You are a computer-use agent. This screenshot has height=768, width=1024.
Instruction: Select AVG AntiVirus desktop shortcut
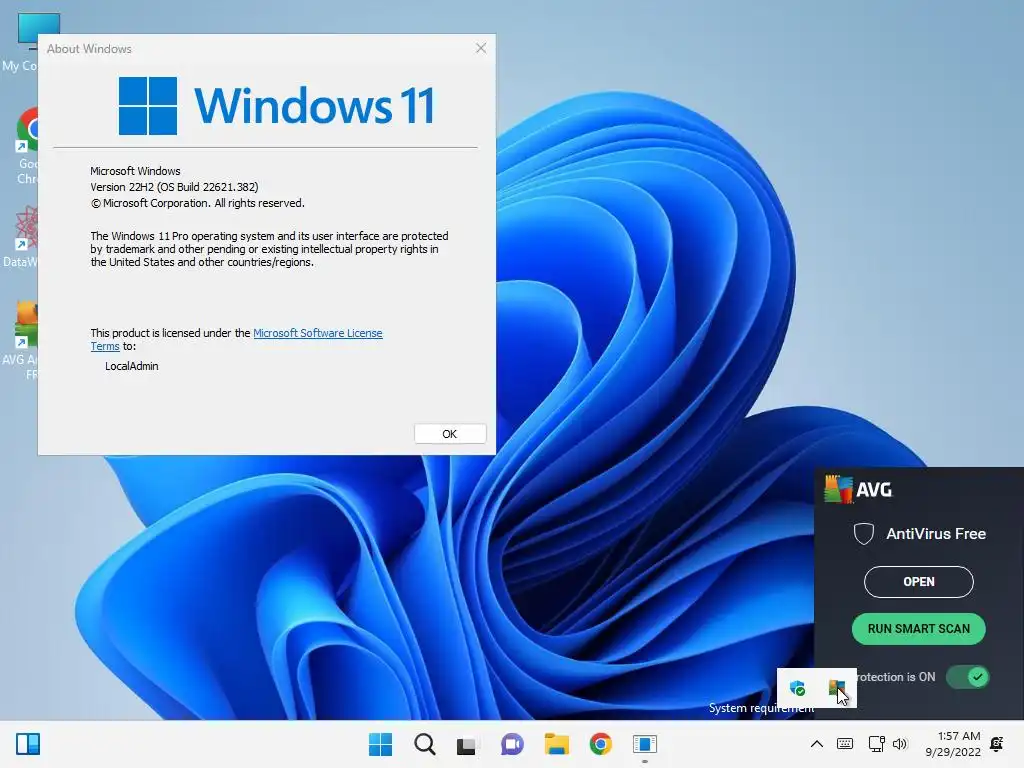[20, 340]
